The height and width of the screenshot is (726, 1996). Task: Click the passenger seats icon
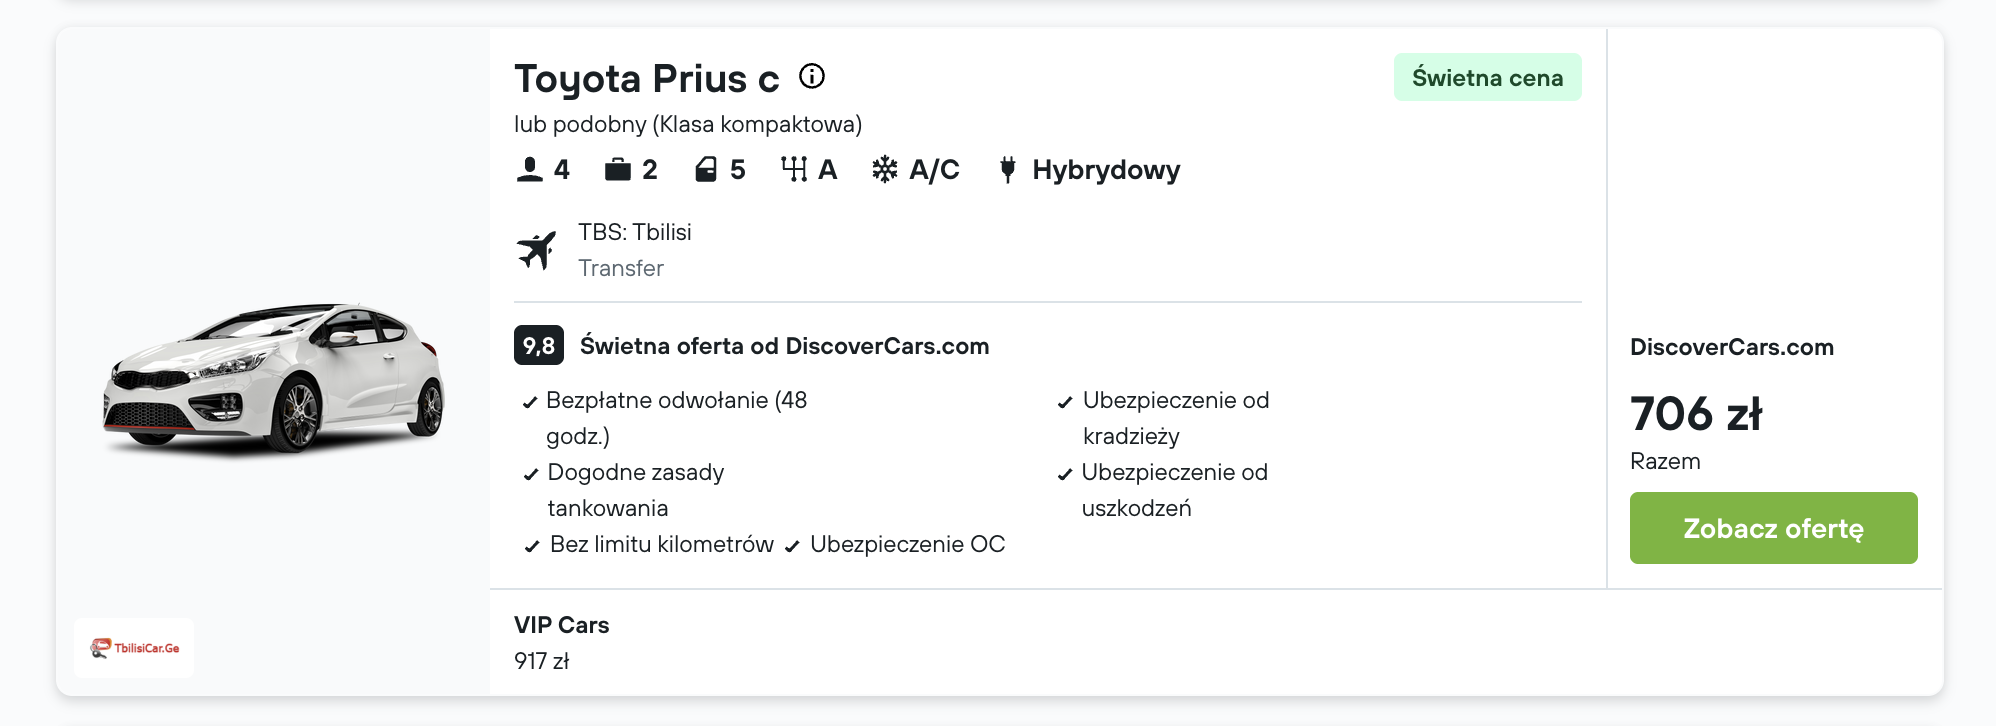point(529,170)
